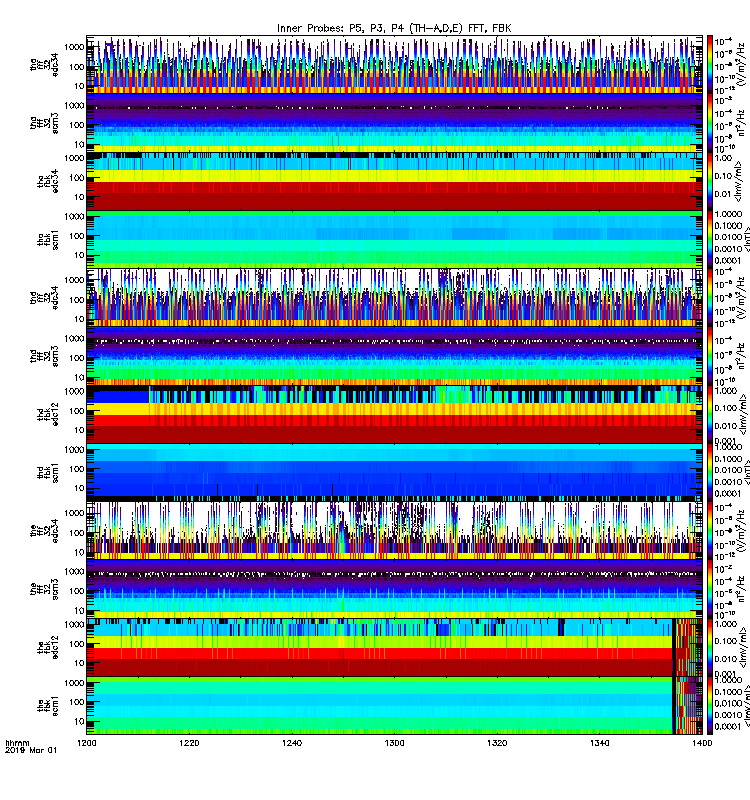This screenshot has height=800, width=750.
Task: Click the 'hhmm' time format label
Action: pos(17,743)
